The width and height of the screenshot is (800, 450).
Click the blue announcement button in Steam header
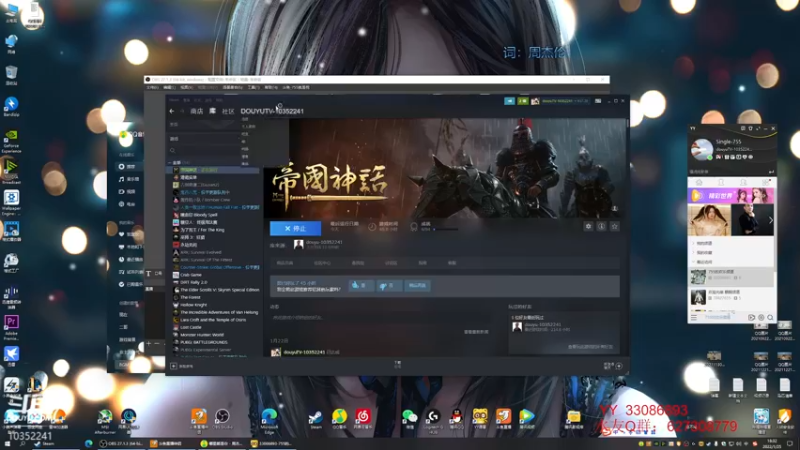pyautogui.click(x=509, y=101)
